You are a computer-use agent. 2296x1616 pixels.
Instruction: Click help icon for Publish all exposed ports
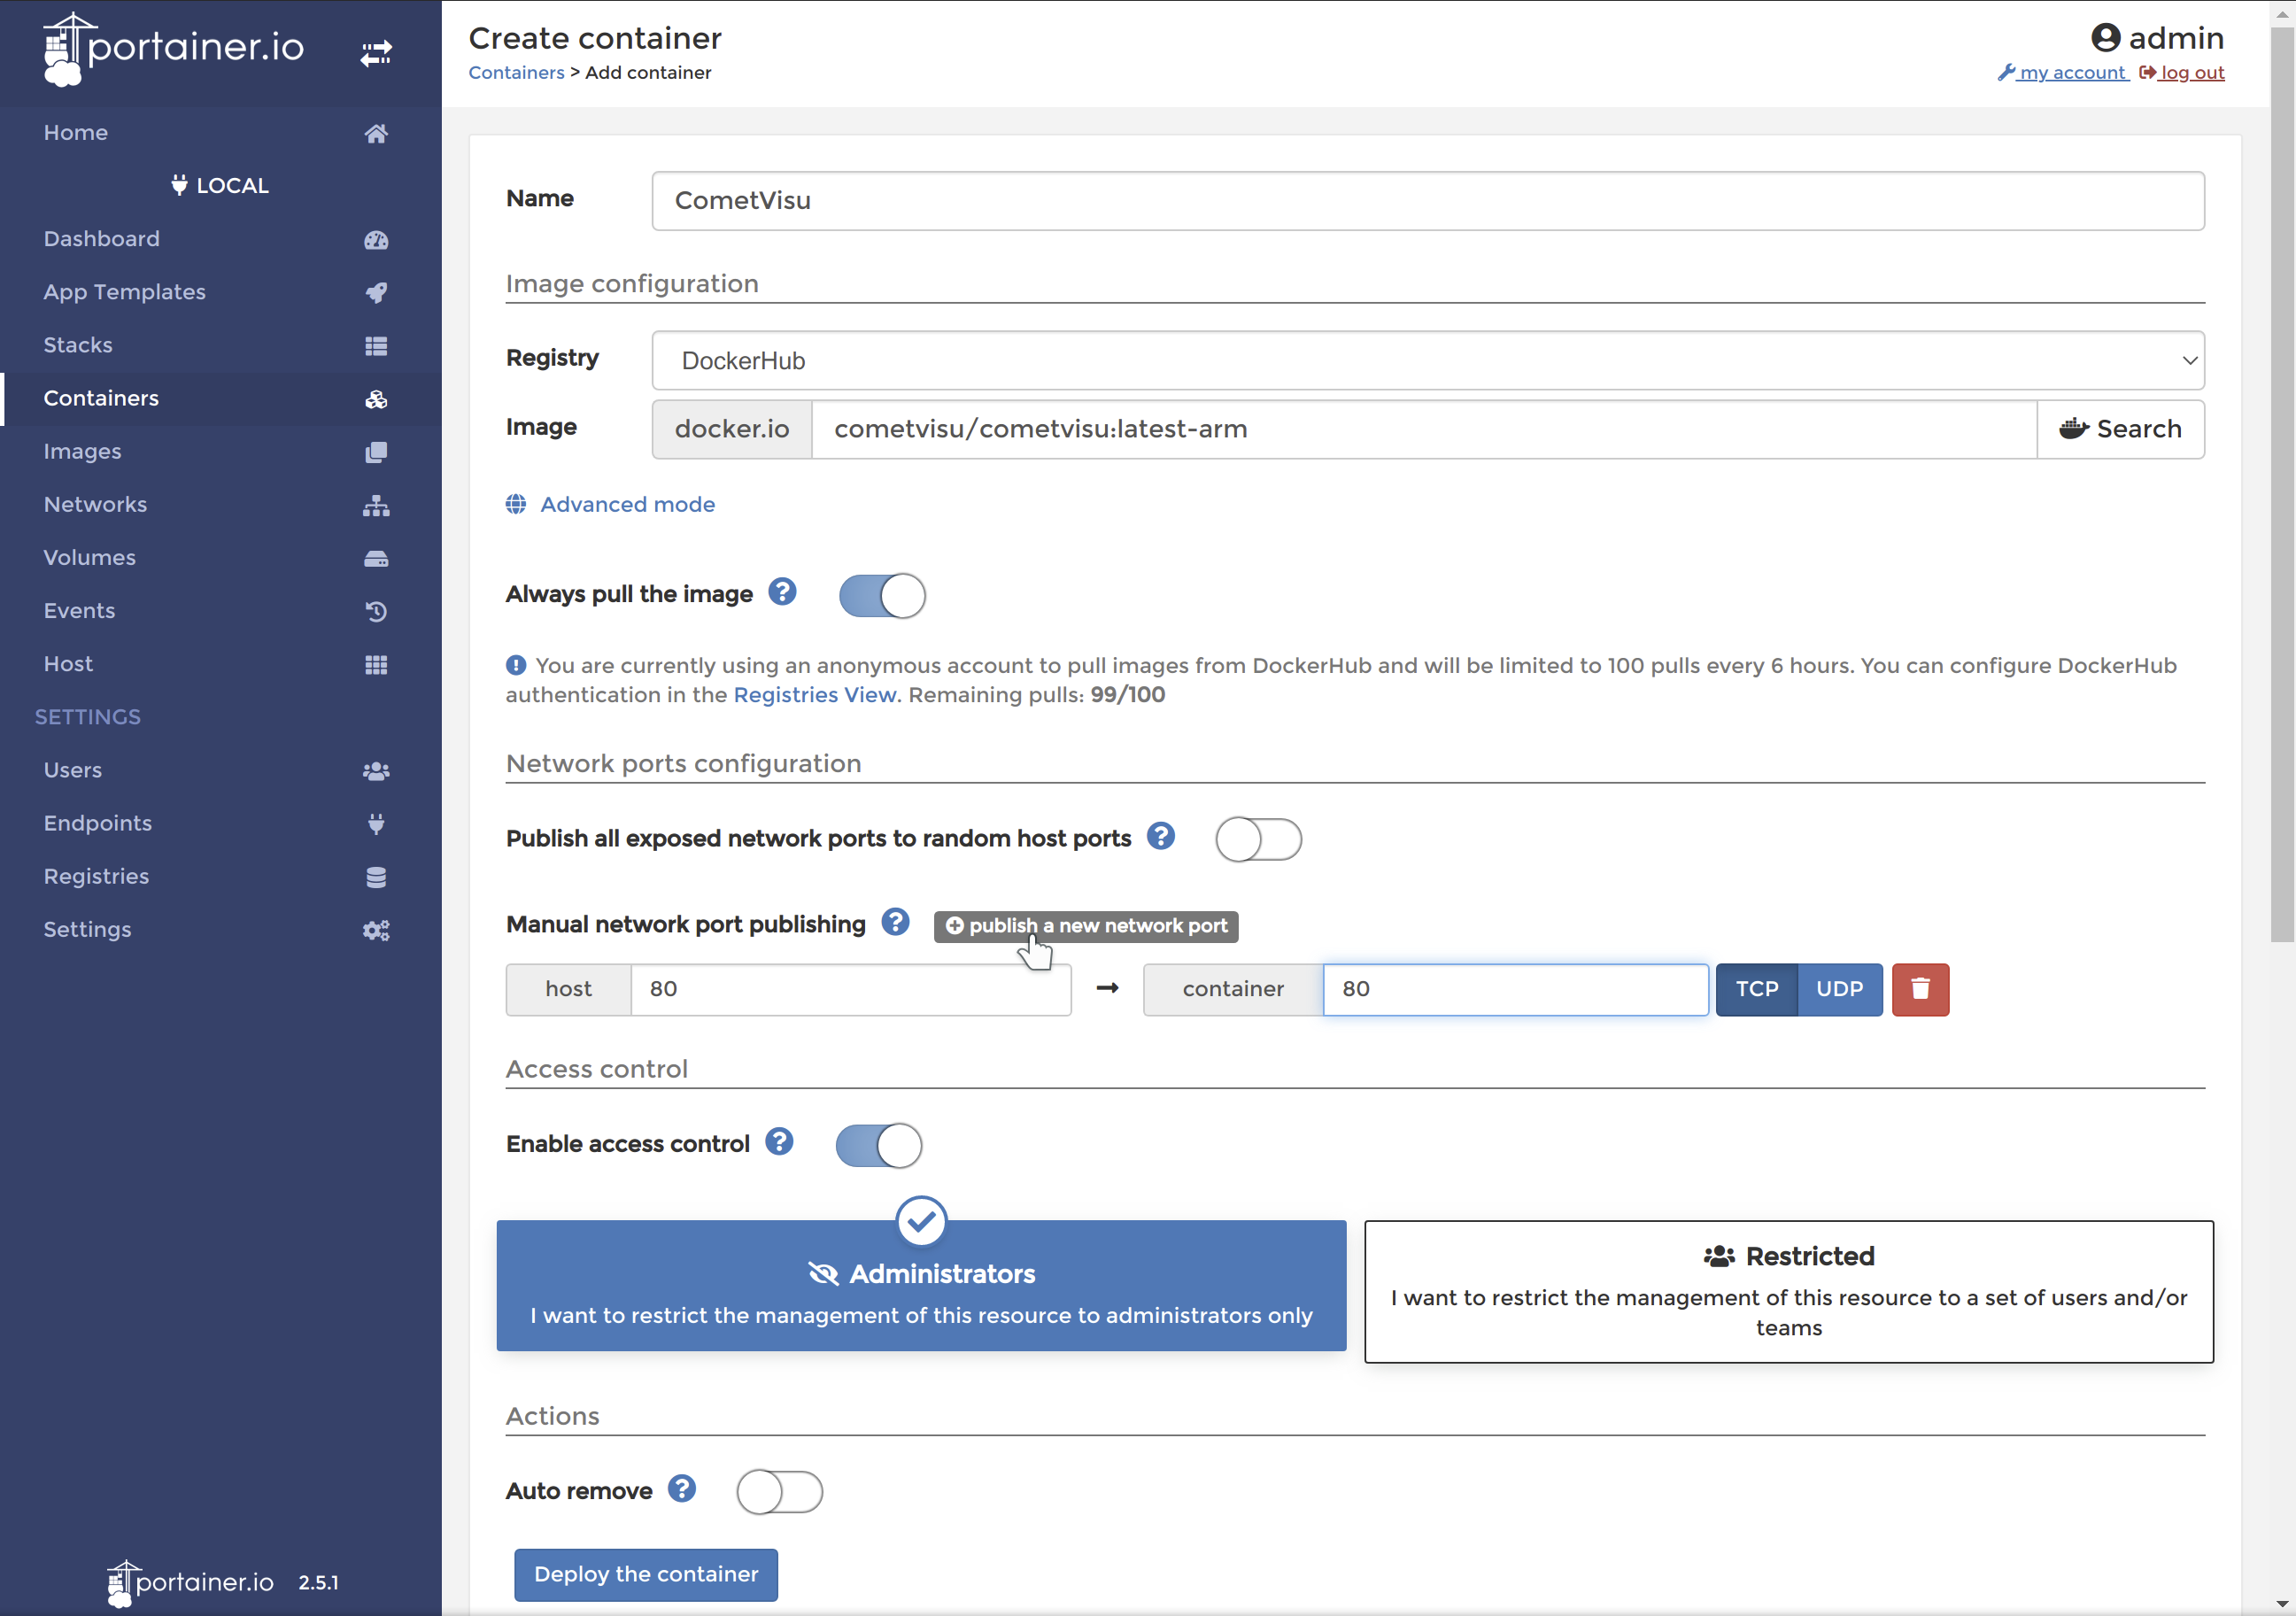(1160, 836)
